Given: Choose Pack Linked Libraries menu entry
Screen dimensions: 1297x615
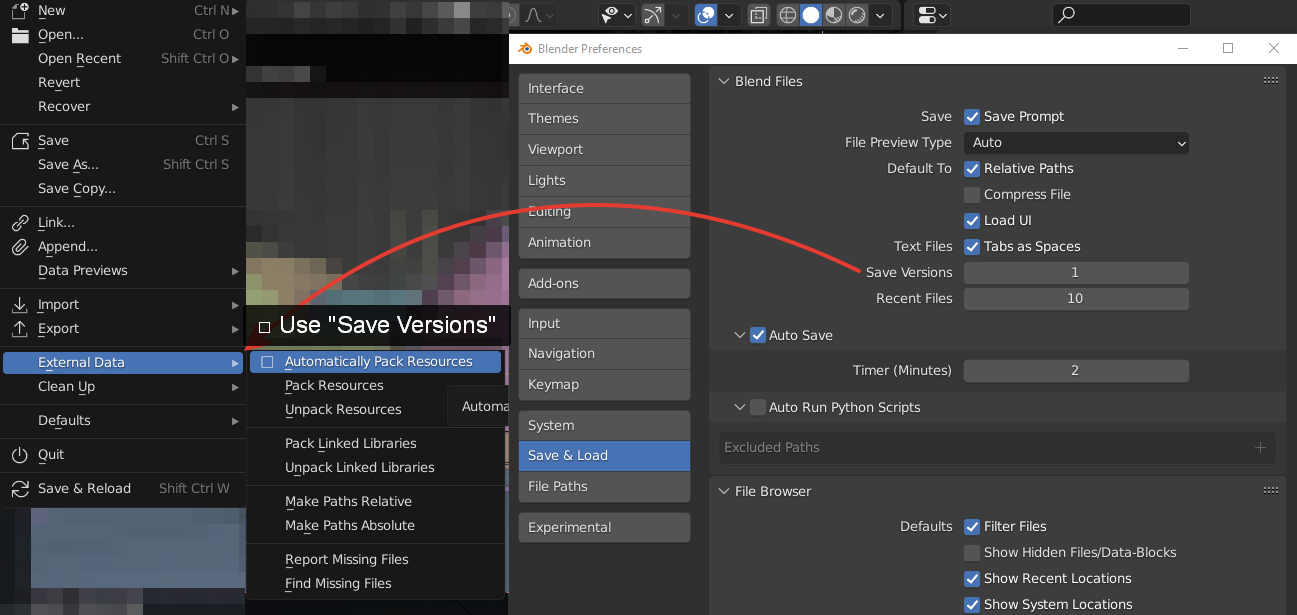Looking at the screenshot, I should (x=350, y=443).
